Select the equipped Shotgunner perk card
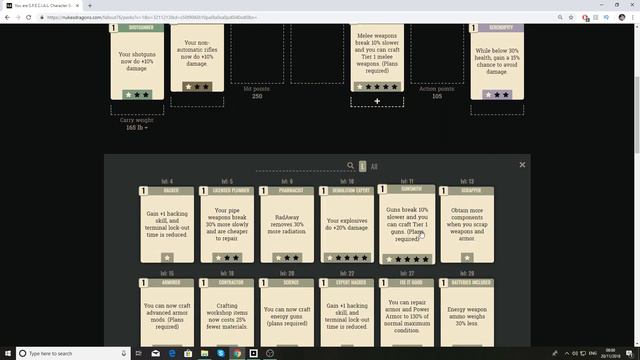Screen dimensions: 640x360 click(137, 62)
